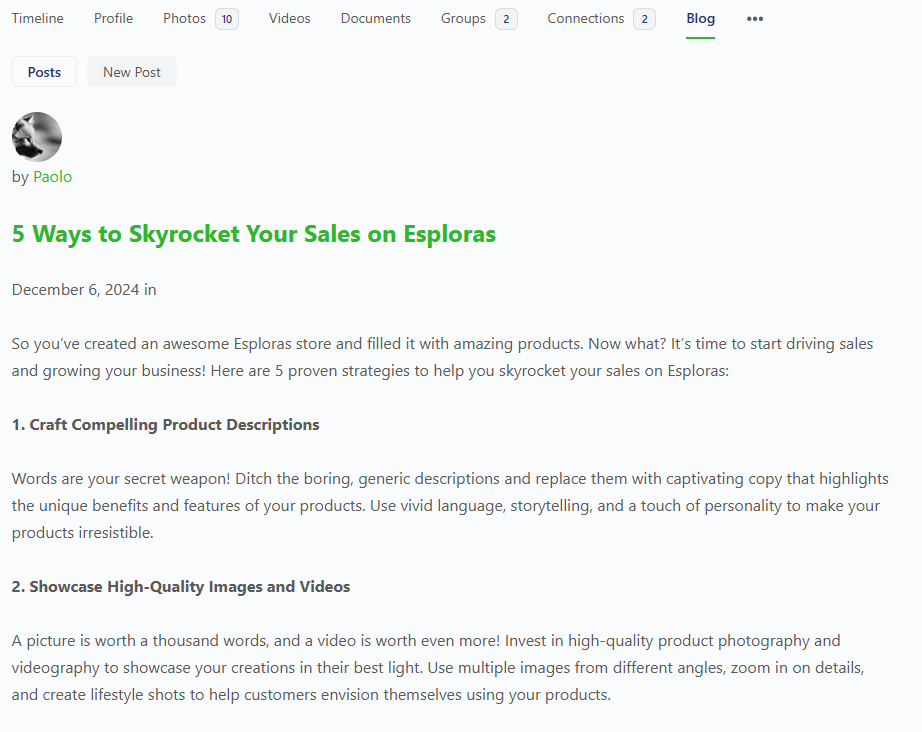922x732 pixels.
Task: Click the Connections count badge 2
Action: coord(644,19)
